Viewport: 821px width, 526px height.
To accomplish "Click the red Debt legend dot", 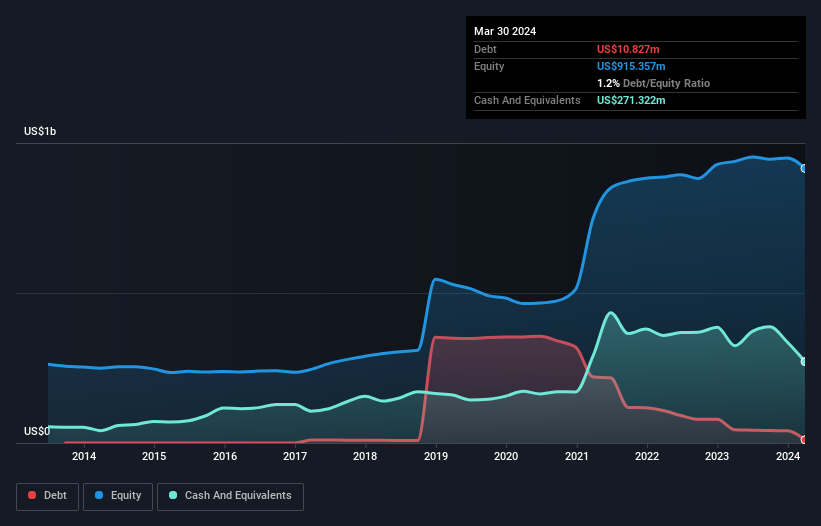I will pos(32,495).
